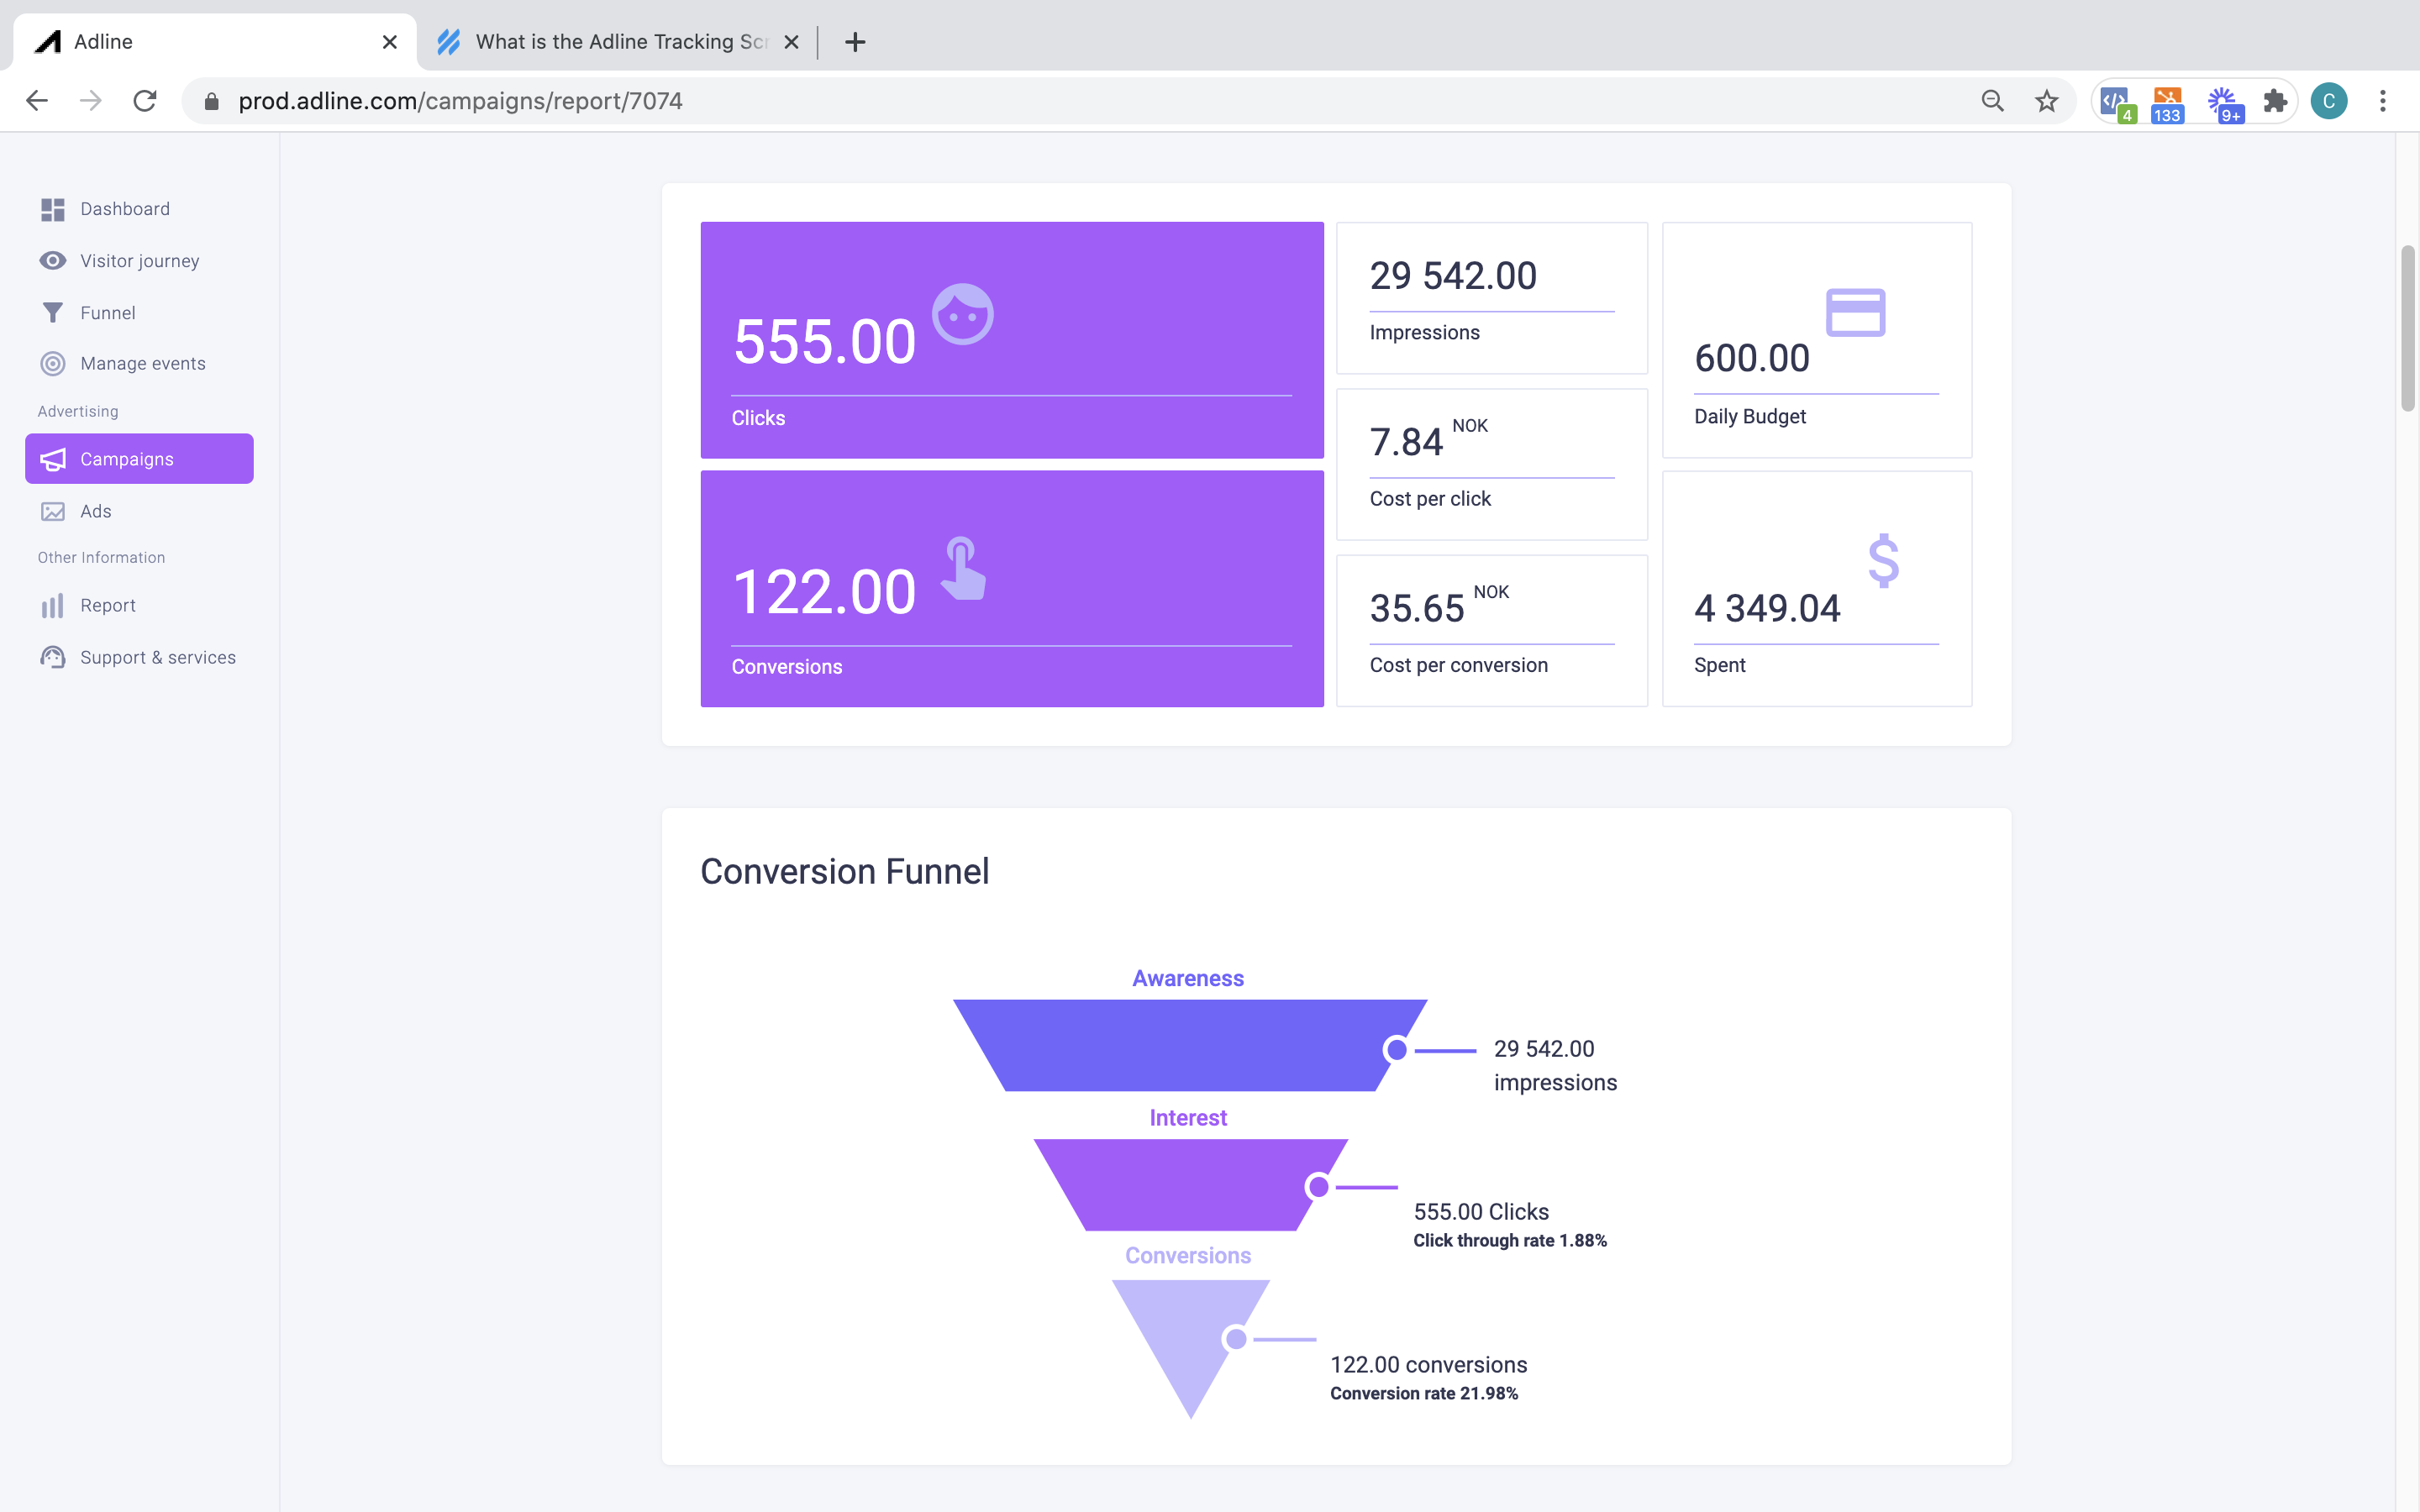This screenshot has height=1512, width=2420.
Task: Click the Campaigns megaphone icon
Action: coord(53,459)
